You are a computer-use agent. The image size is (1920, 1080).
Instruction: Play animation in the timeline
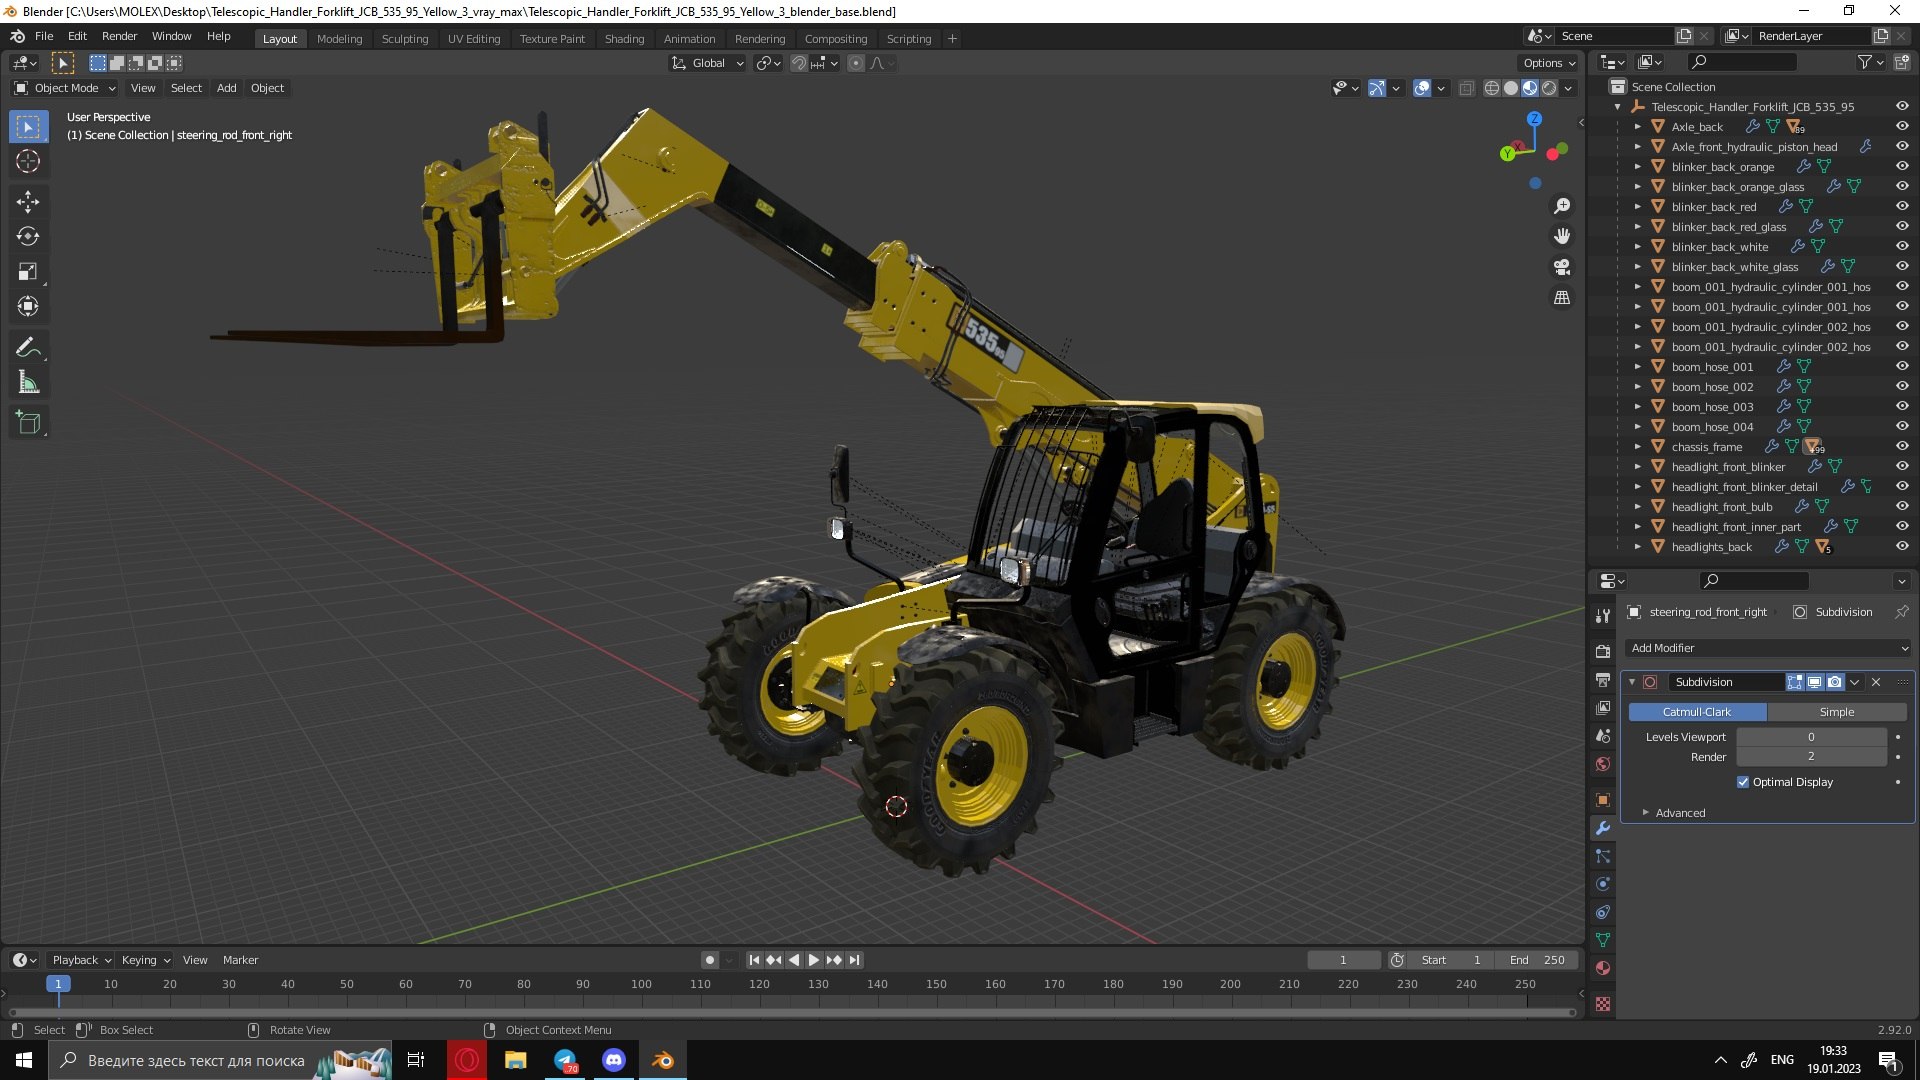(x=814, y=960)
